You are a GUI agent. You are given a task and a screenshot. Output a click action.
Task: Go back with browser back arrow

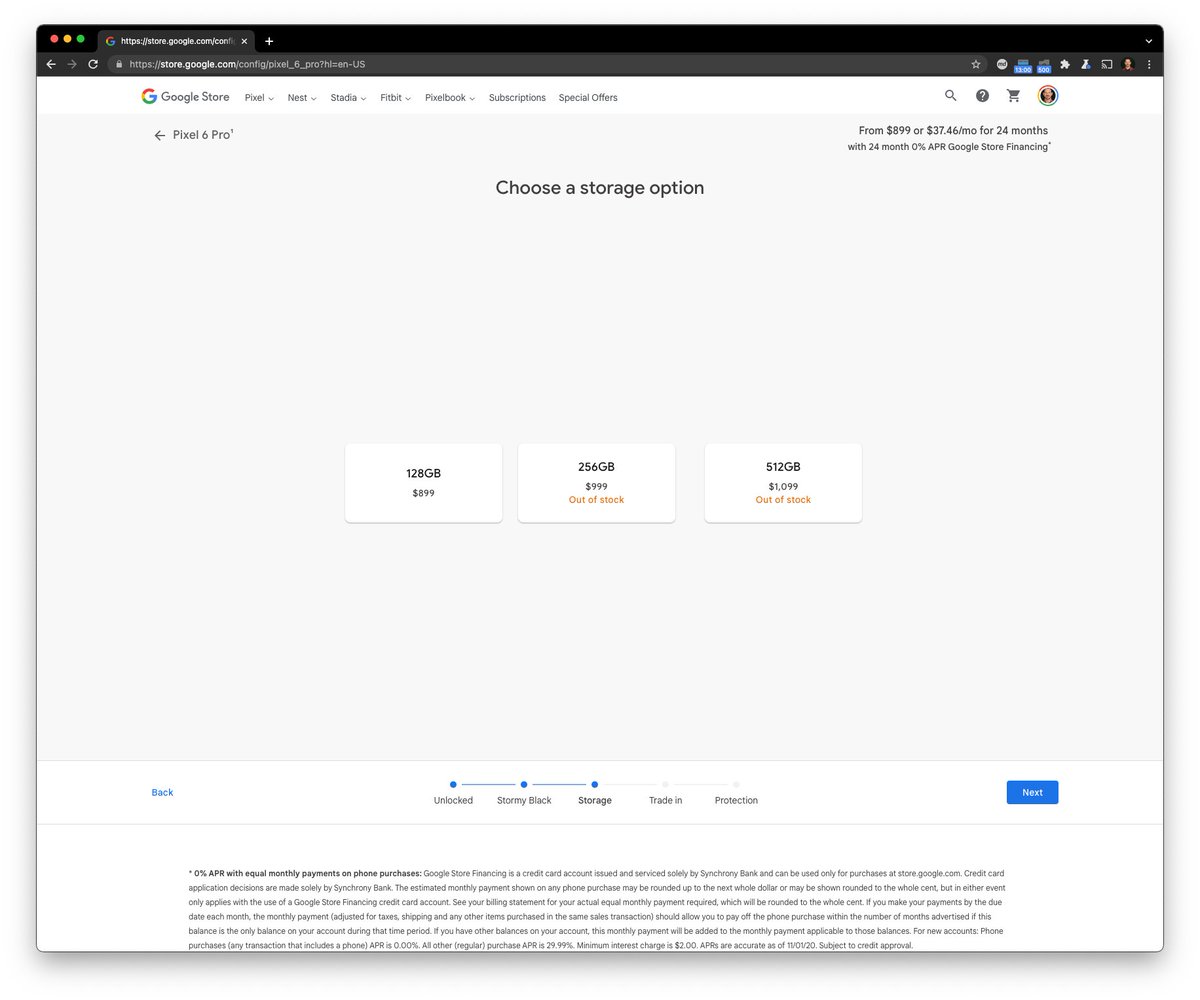click(x=51, y=64)
